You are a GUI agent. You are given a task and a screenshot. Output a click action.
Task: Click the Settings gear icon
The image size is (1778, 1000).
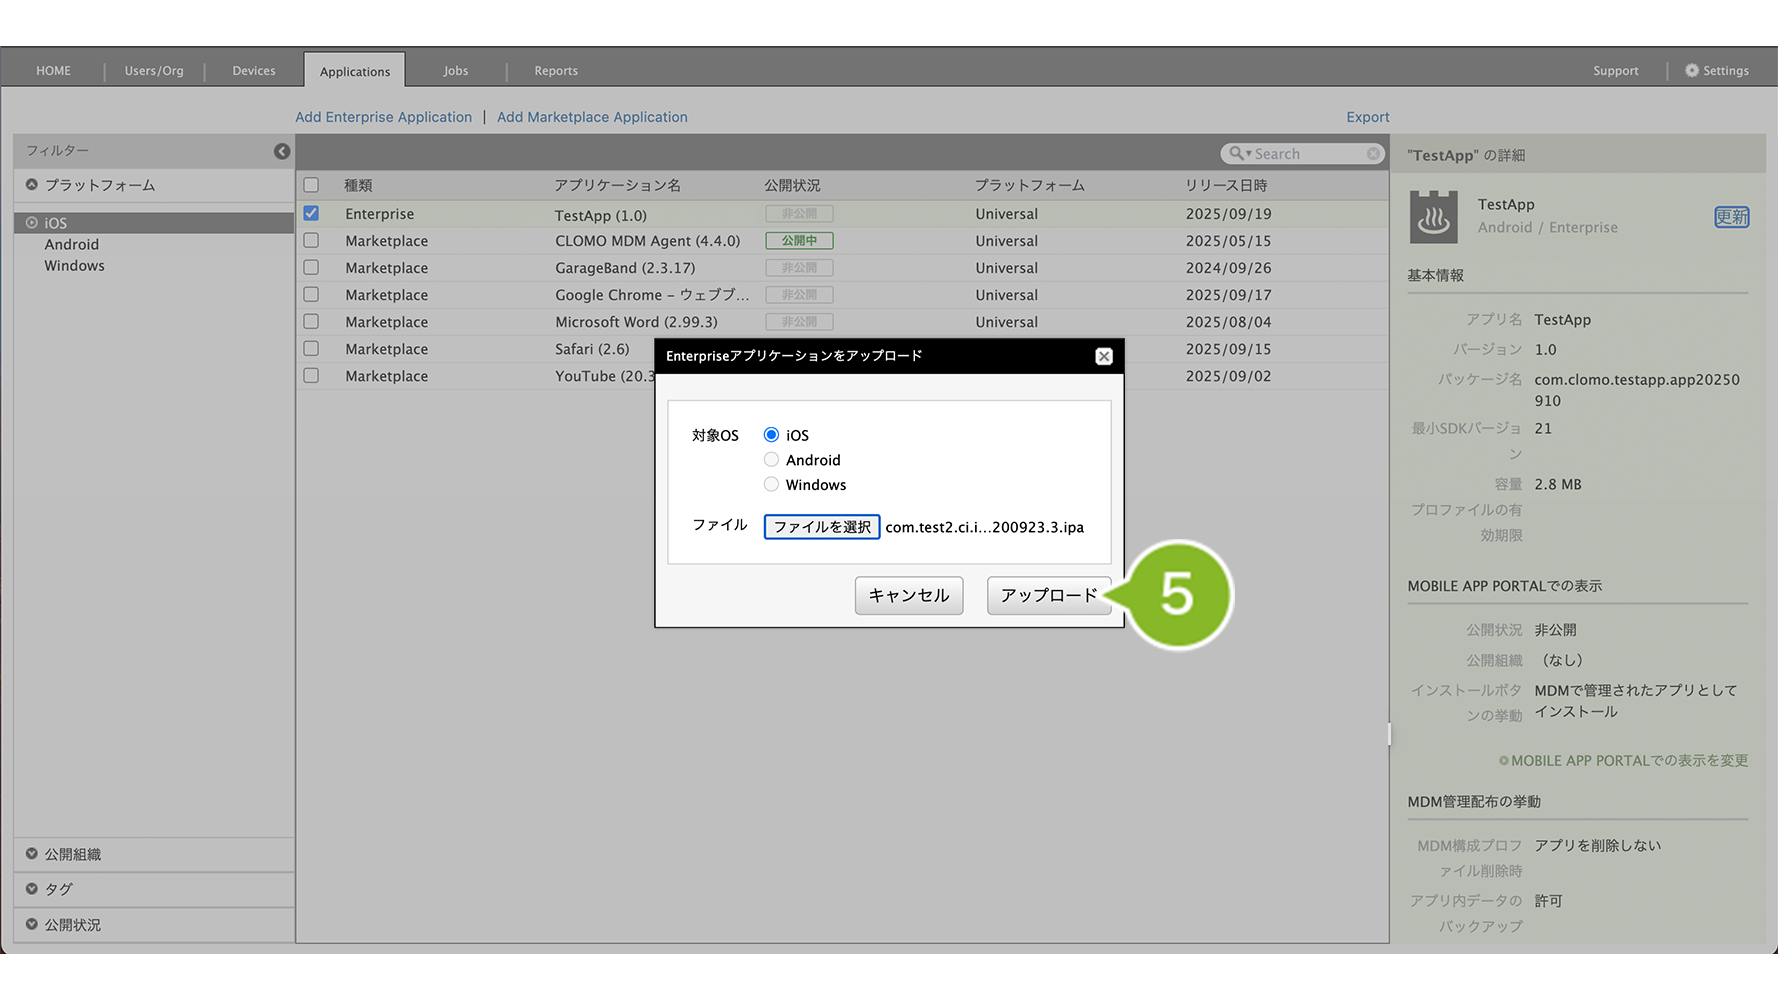[x=1691, y=71]
